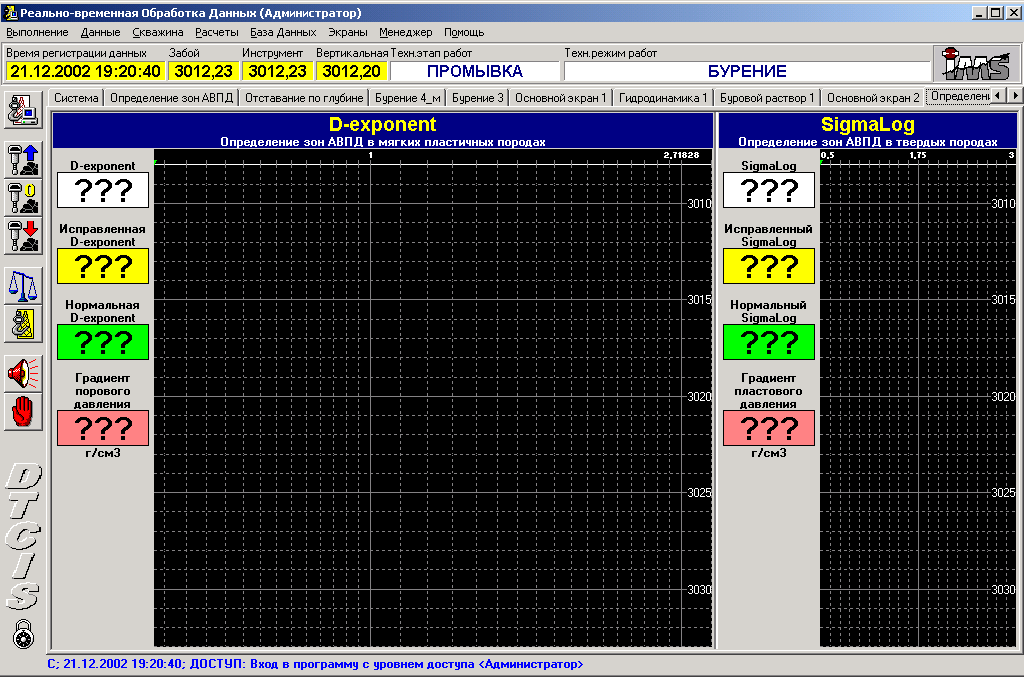Click the drill tool red down-arrow icon
This screenshot has height=677, width=1024.
(24, 237)
